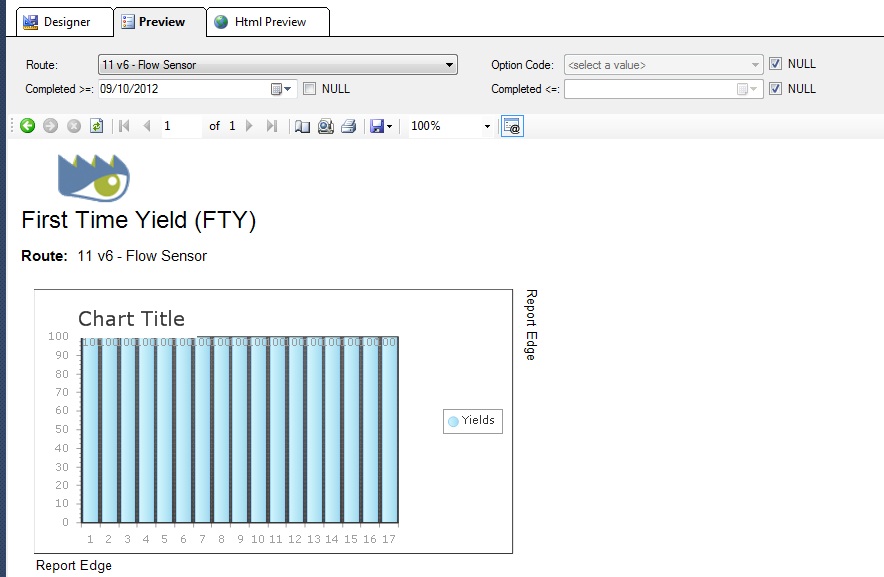Go to First Page in the report toolbar

124,126
